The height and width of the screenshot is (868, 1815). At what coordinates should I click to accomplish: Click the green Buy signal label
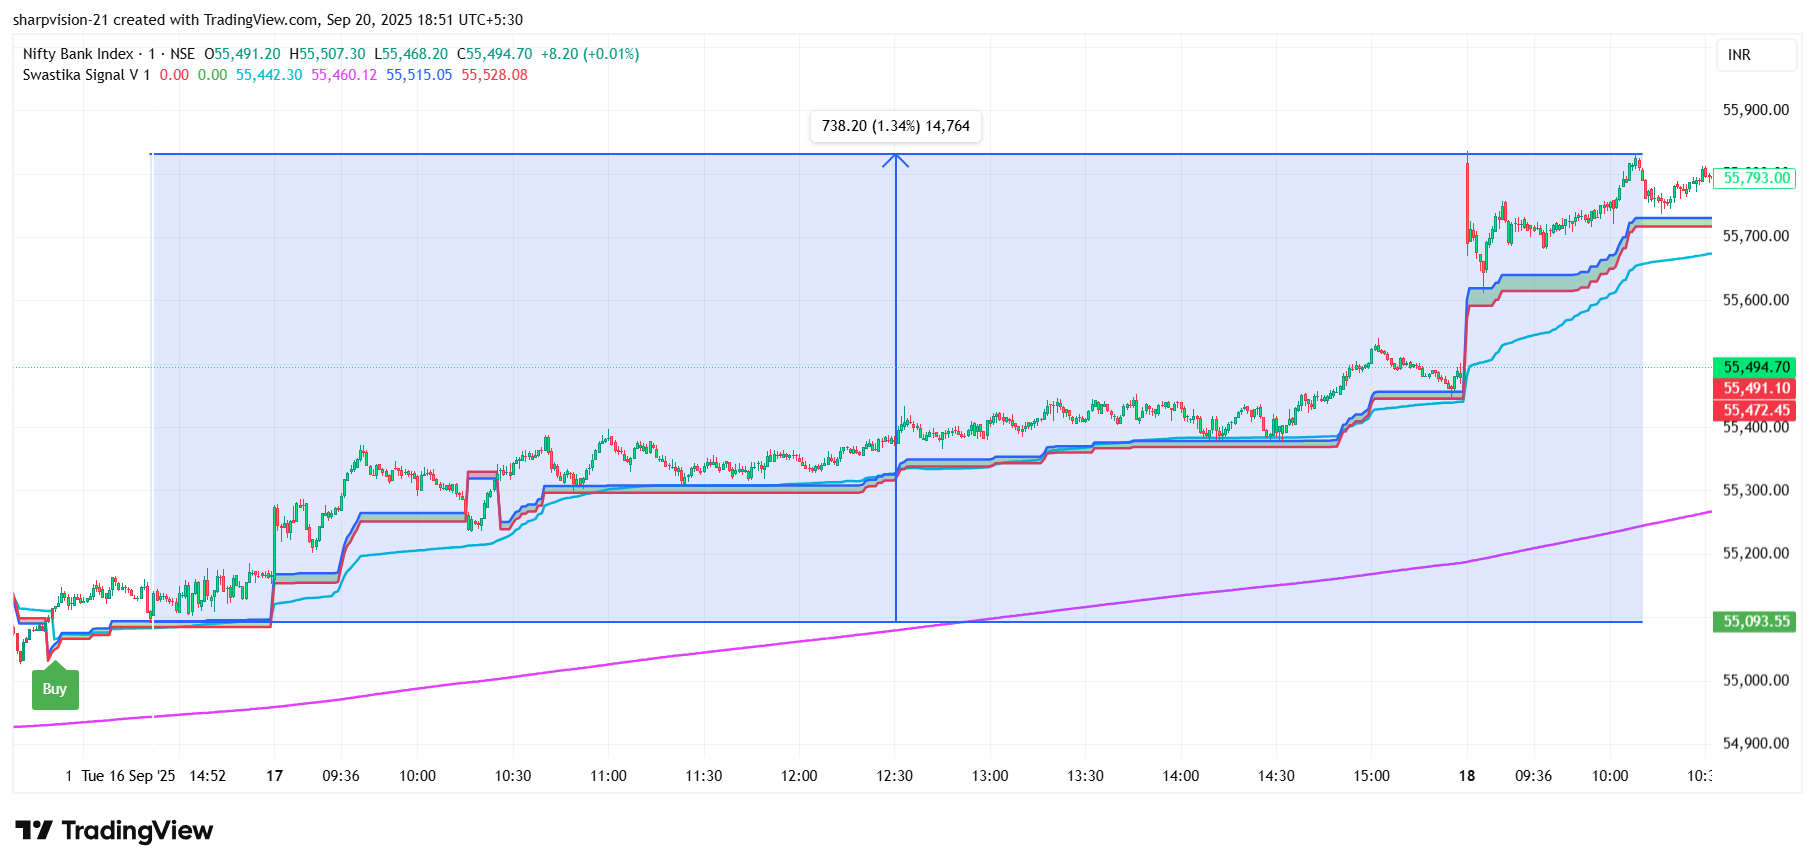(x=55, y=689)
